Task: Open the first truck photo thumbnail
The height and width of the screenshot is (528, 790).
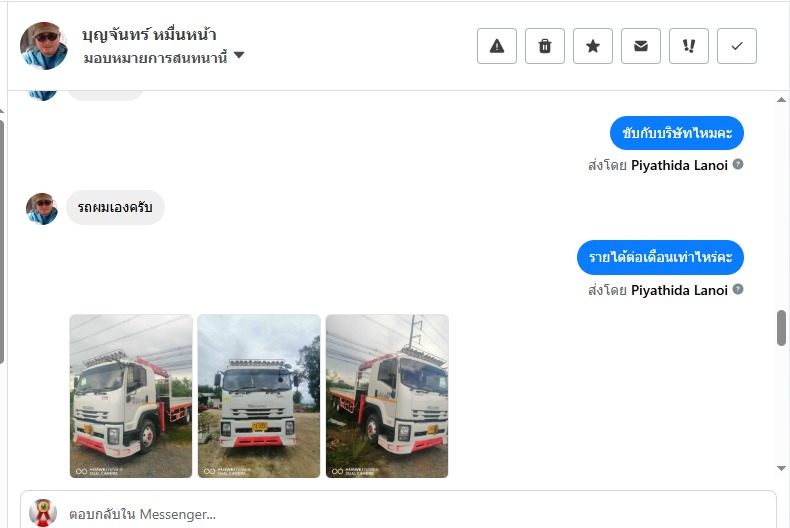Action: [x=131, y=396]
